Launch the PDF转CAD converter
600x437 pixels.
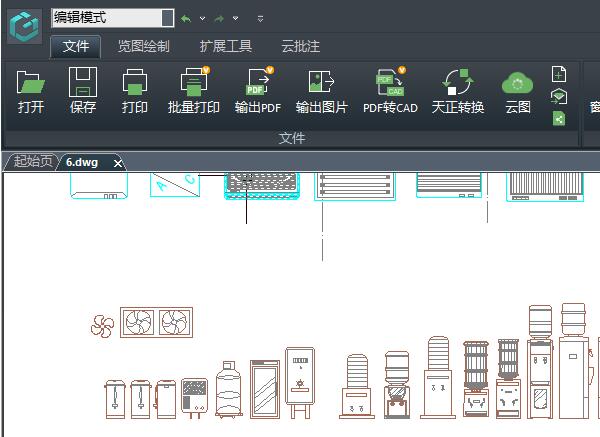[390, 83]
